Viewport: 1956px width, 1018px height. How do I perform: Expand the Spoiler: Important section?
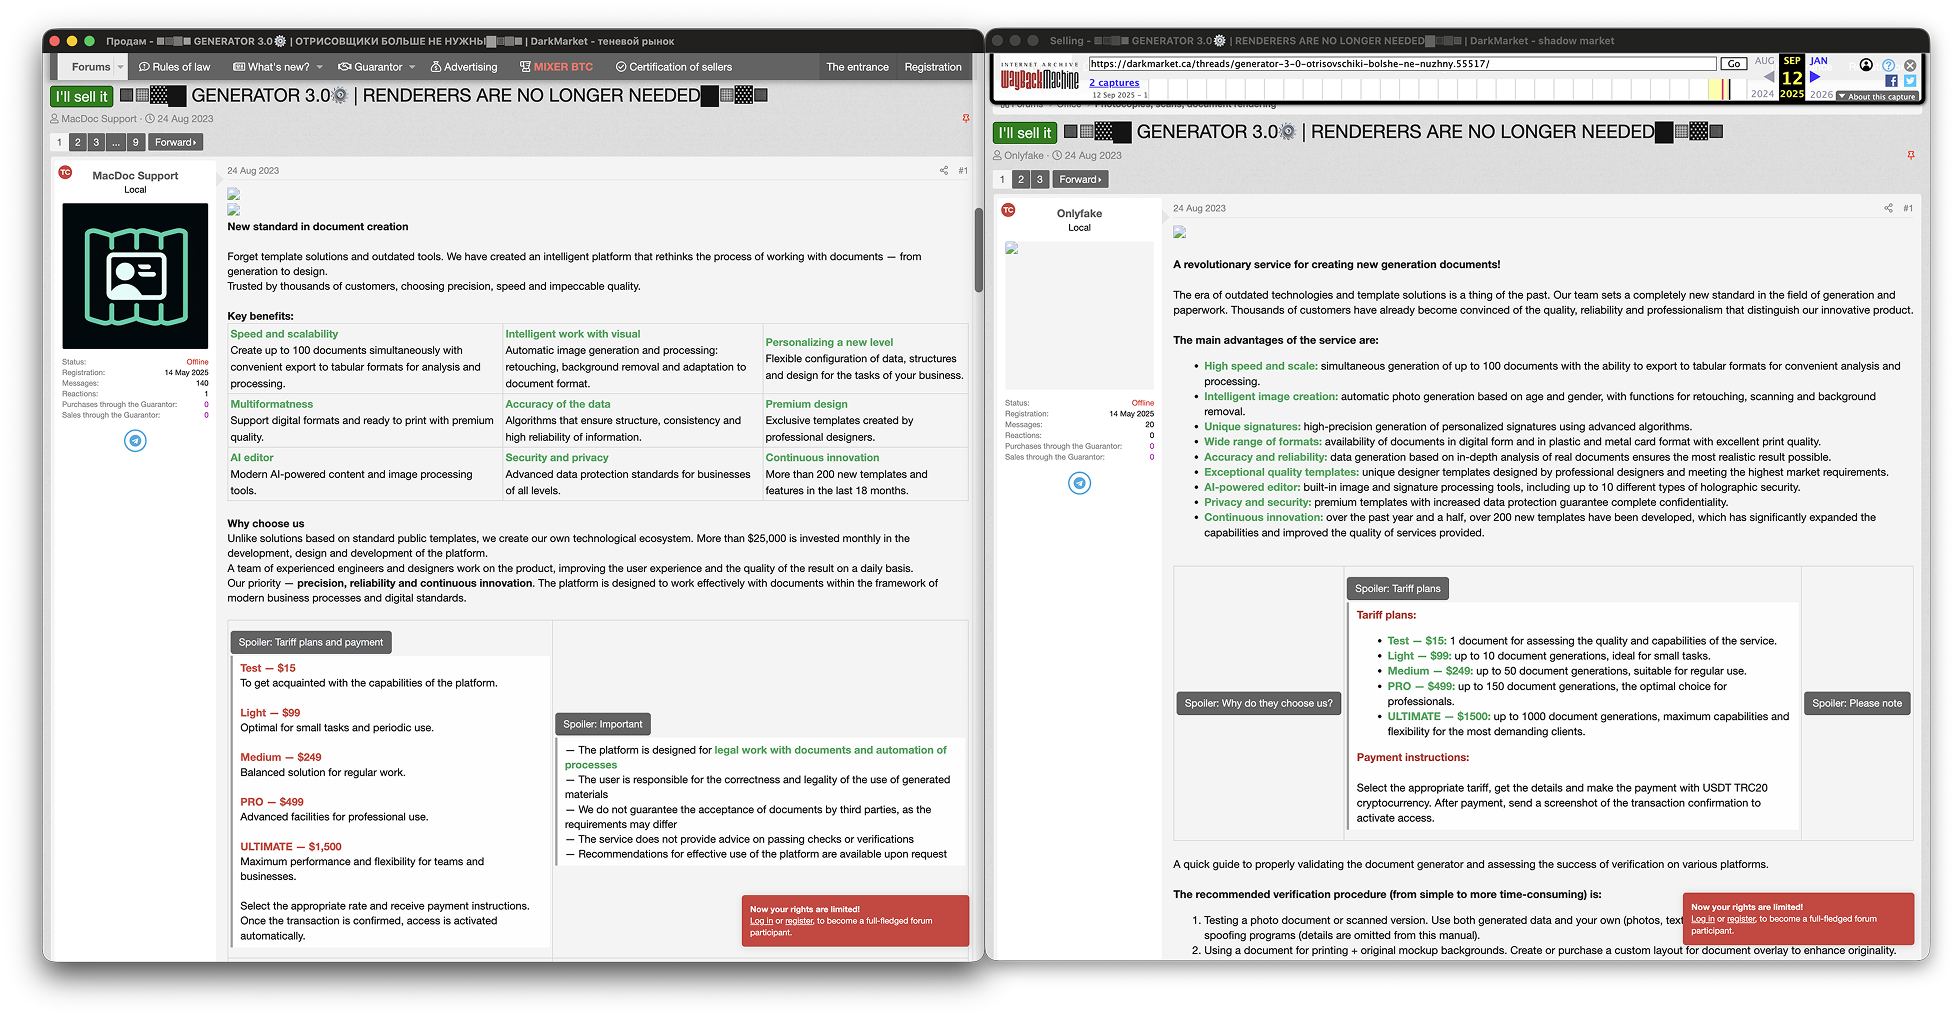pyautogui.click(x=603, y=724)
